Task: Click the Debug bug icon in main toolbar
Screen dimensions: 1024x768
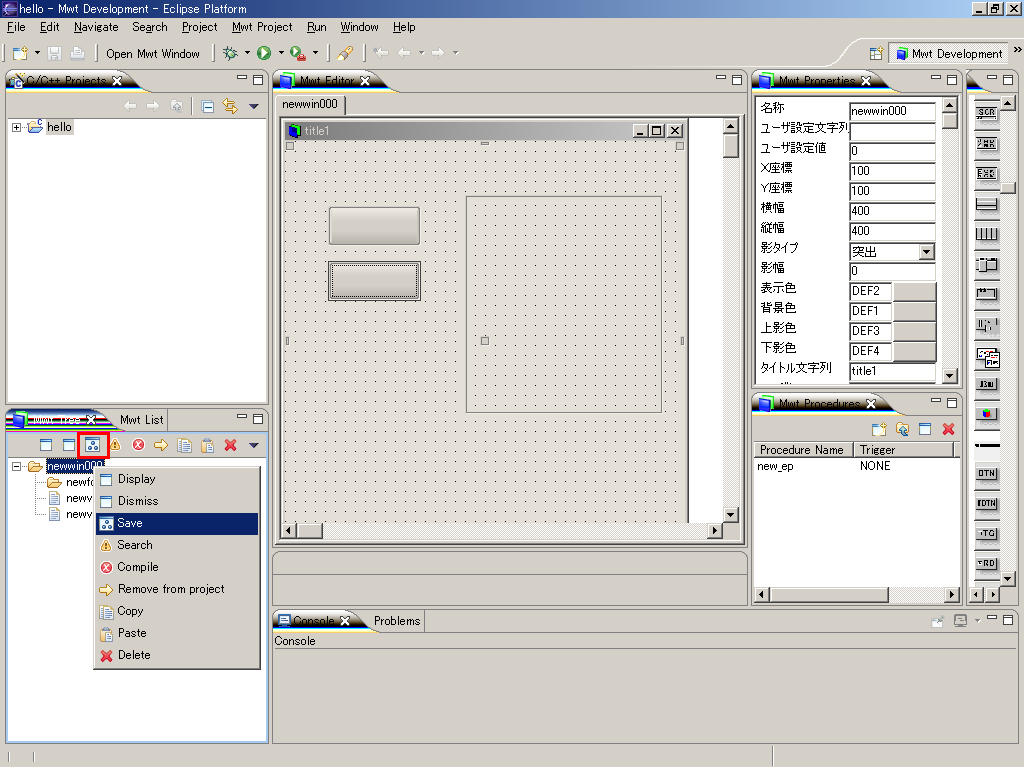Action: [x=230, y=53]
